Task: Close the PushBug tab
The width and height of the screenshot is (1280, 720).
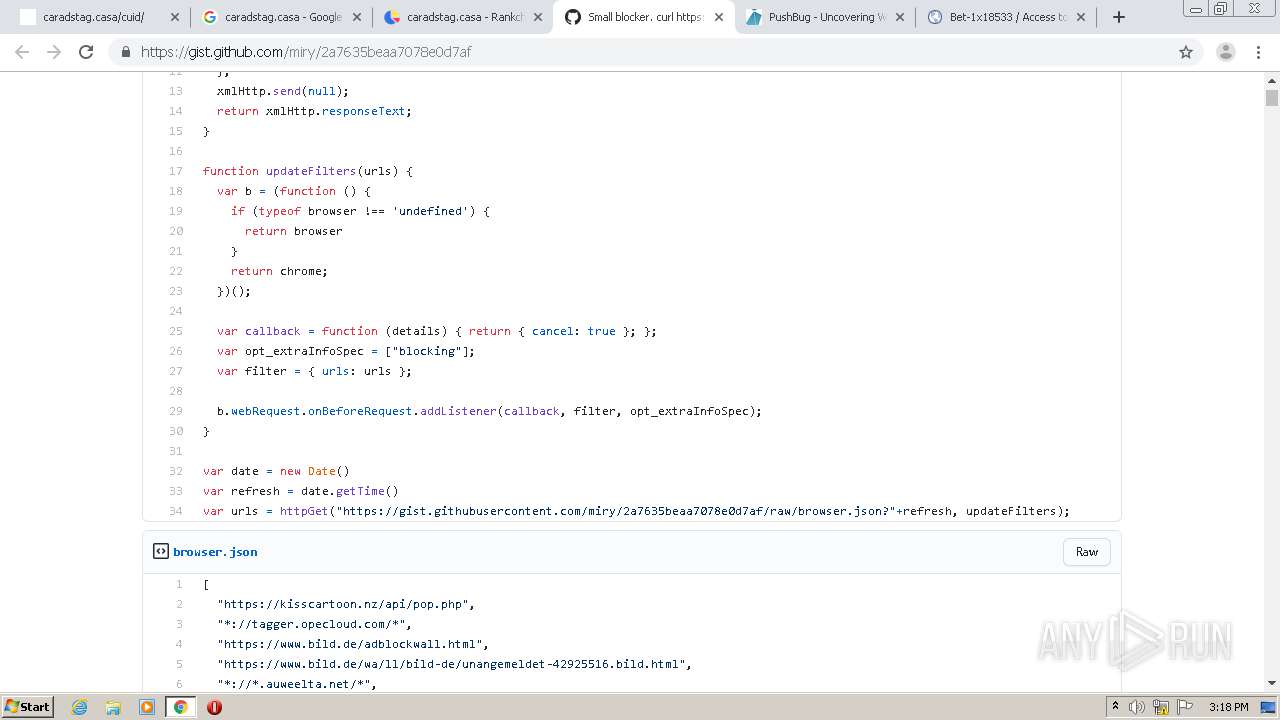Action: pyautogui.click(x=900, y=17)
